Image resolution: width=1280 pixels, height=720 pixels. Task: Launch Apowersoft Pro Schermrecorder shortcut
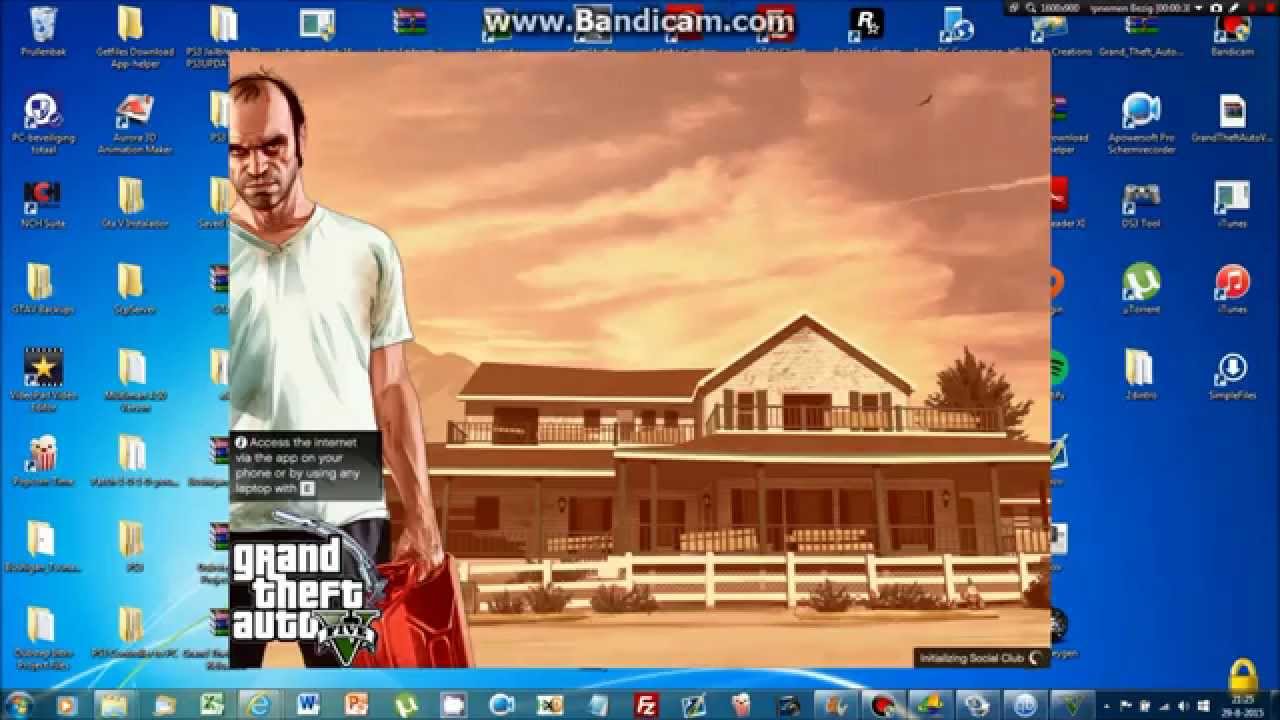[1140, 124]
